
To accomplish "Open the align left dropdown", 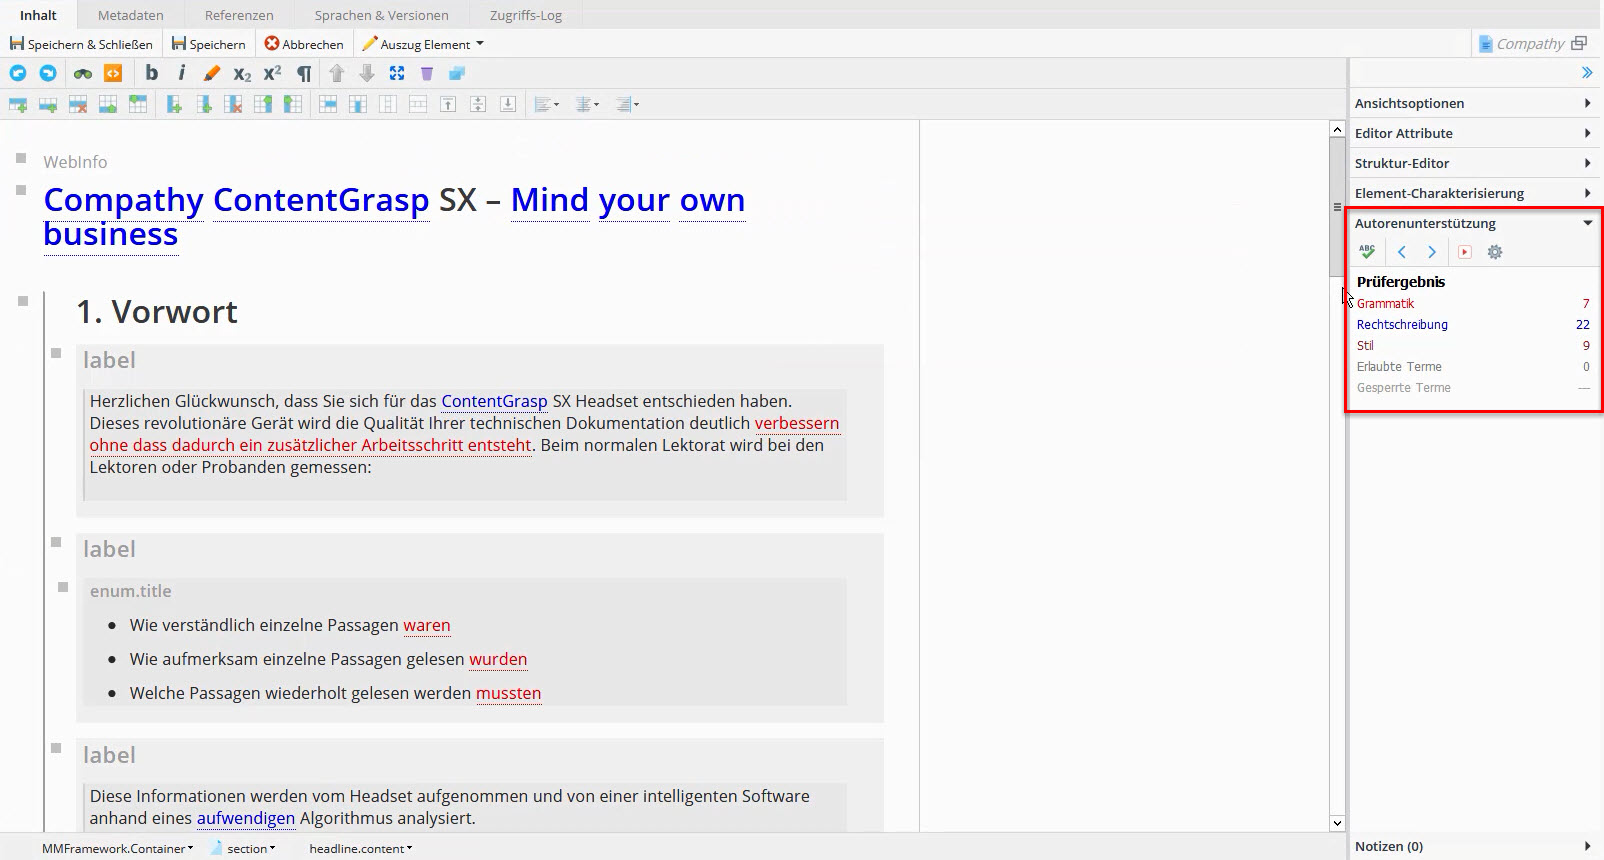I will click(x=547, y=104).
